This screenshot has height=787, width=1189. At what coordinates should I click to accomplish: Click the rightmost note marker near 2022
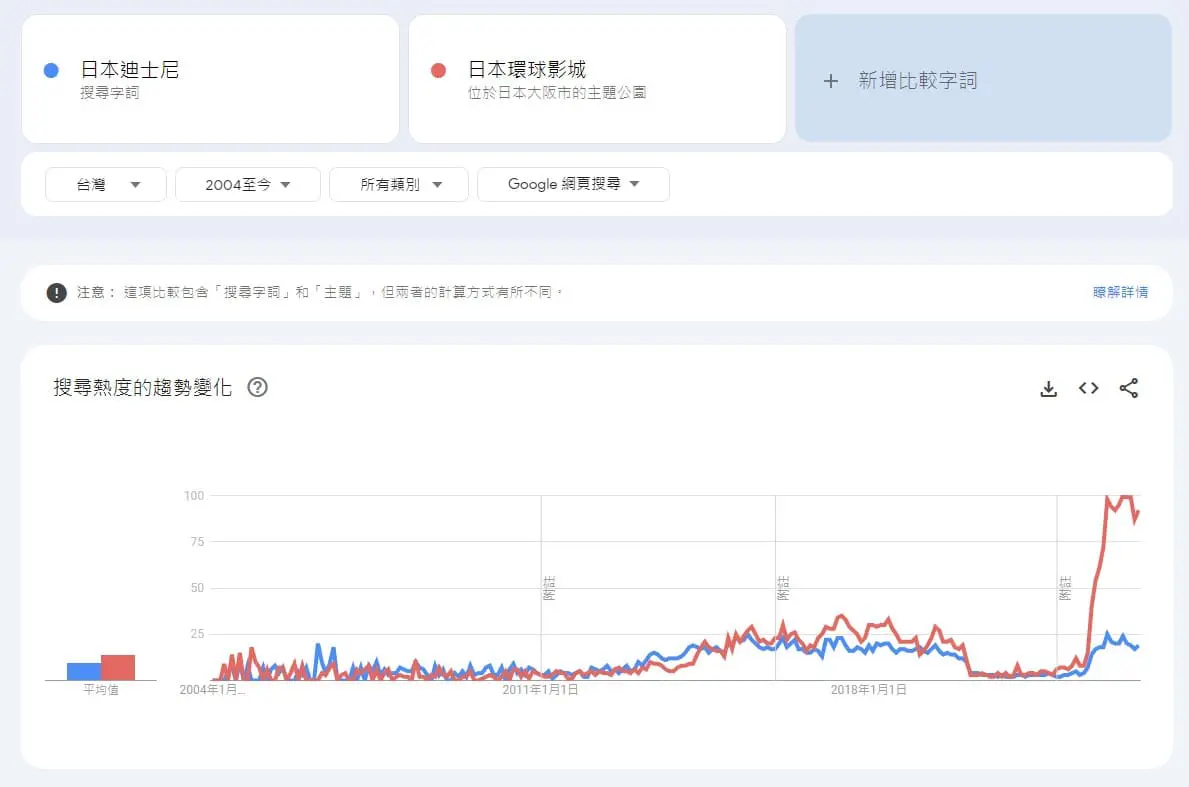click(x=1065, y=588)
